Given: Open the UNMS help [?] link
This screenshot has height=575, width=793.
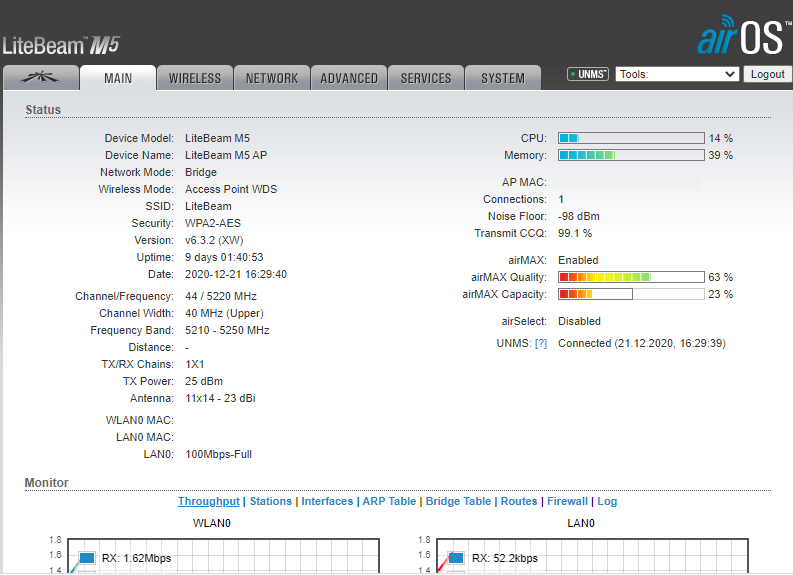Looking at the screenshot, I should tap(541, 343).
